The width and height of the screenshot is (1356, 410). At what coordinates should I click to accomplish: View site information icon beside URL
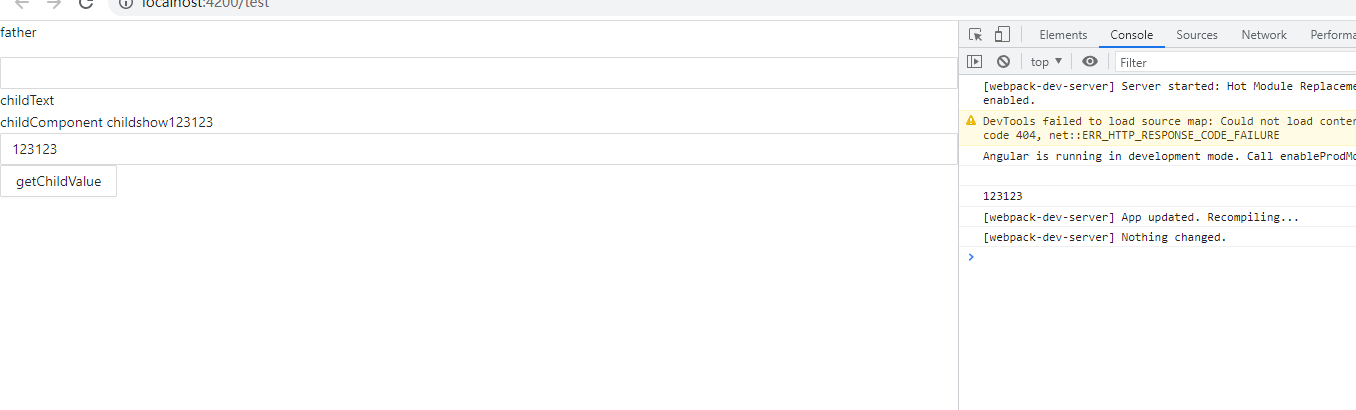point(125,4)
